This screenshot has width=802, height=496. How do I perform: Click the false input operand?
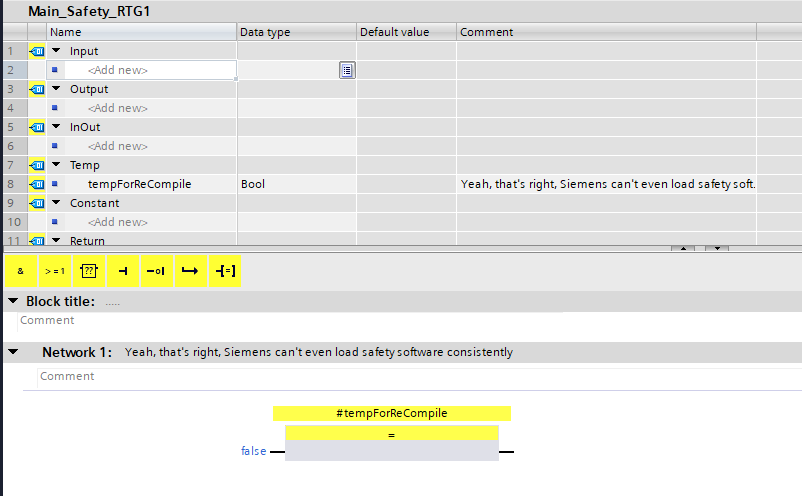pyautogui.click(x=254, y=451)
